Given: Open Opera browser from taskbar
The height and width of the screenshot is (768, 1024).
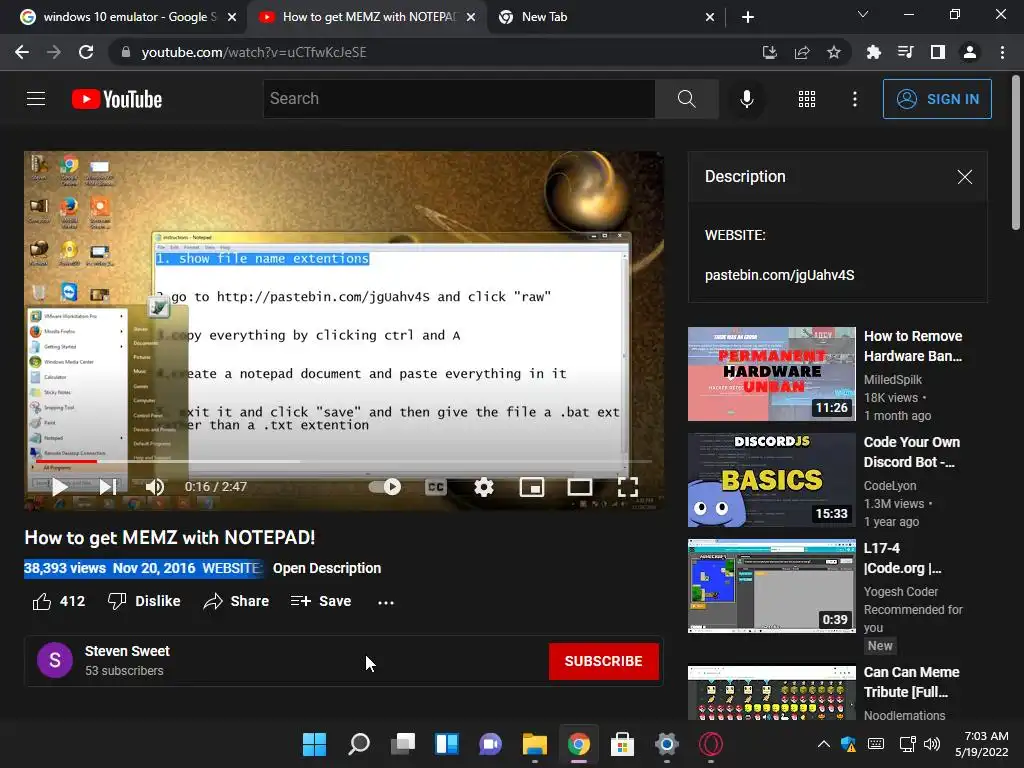Looking at the screenshot, I should [711, 744].
